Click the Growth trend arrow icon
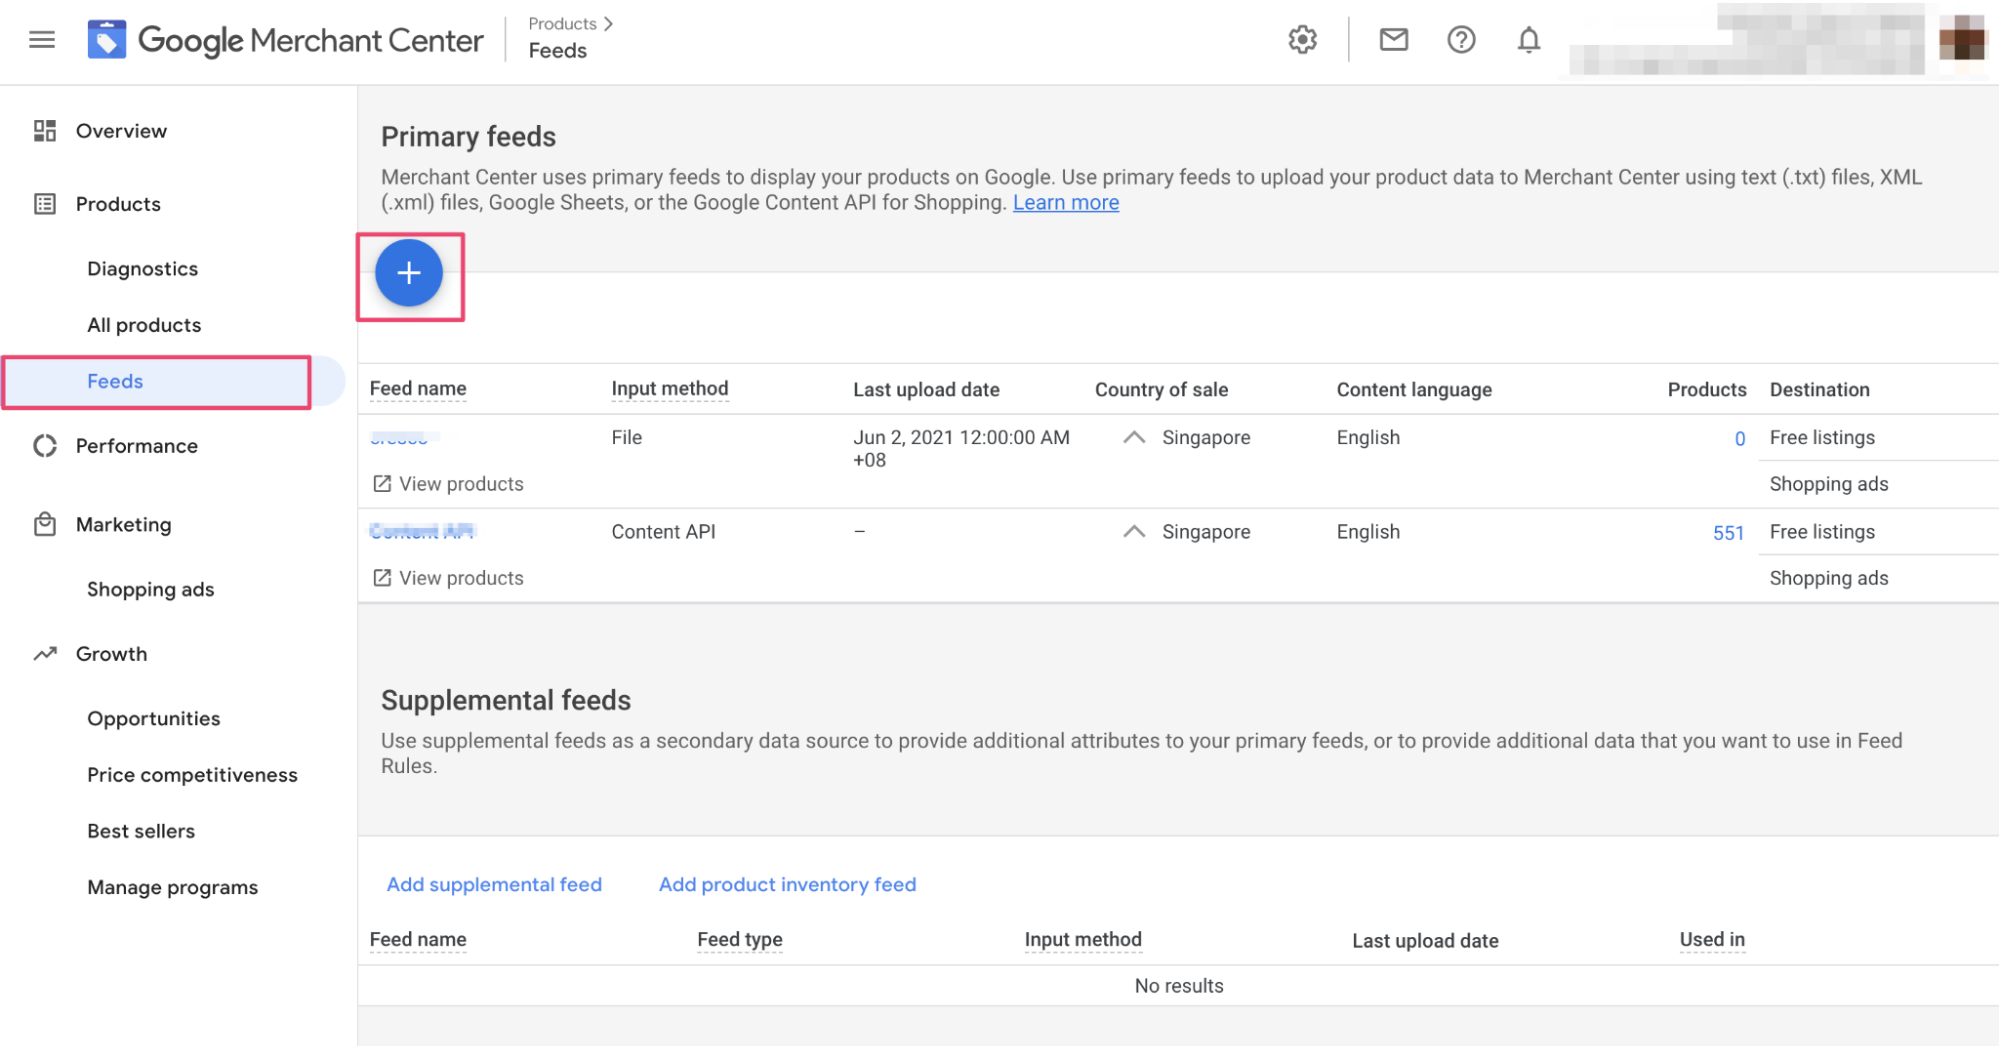The image size is (1999, 1047). [x=45, y=654]
